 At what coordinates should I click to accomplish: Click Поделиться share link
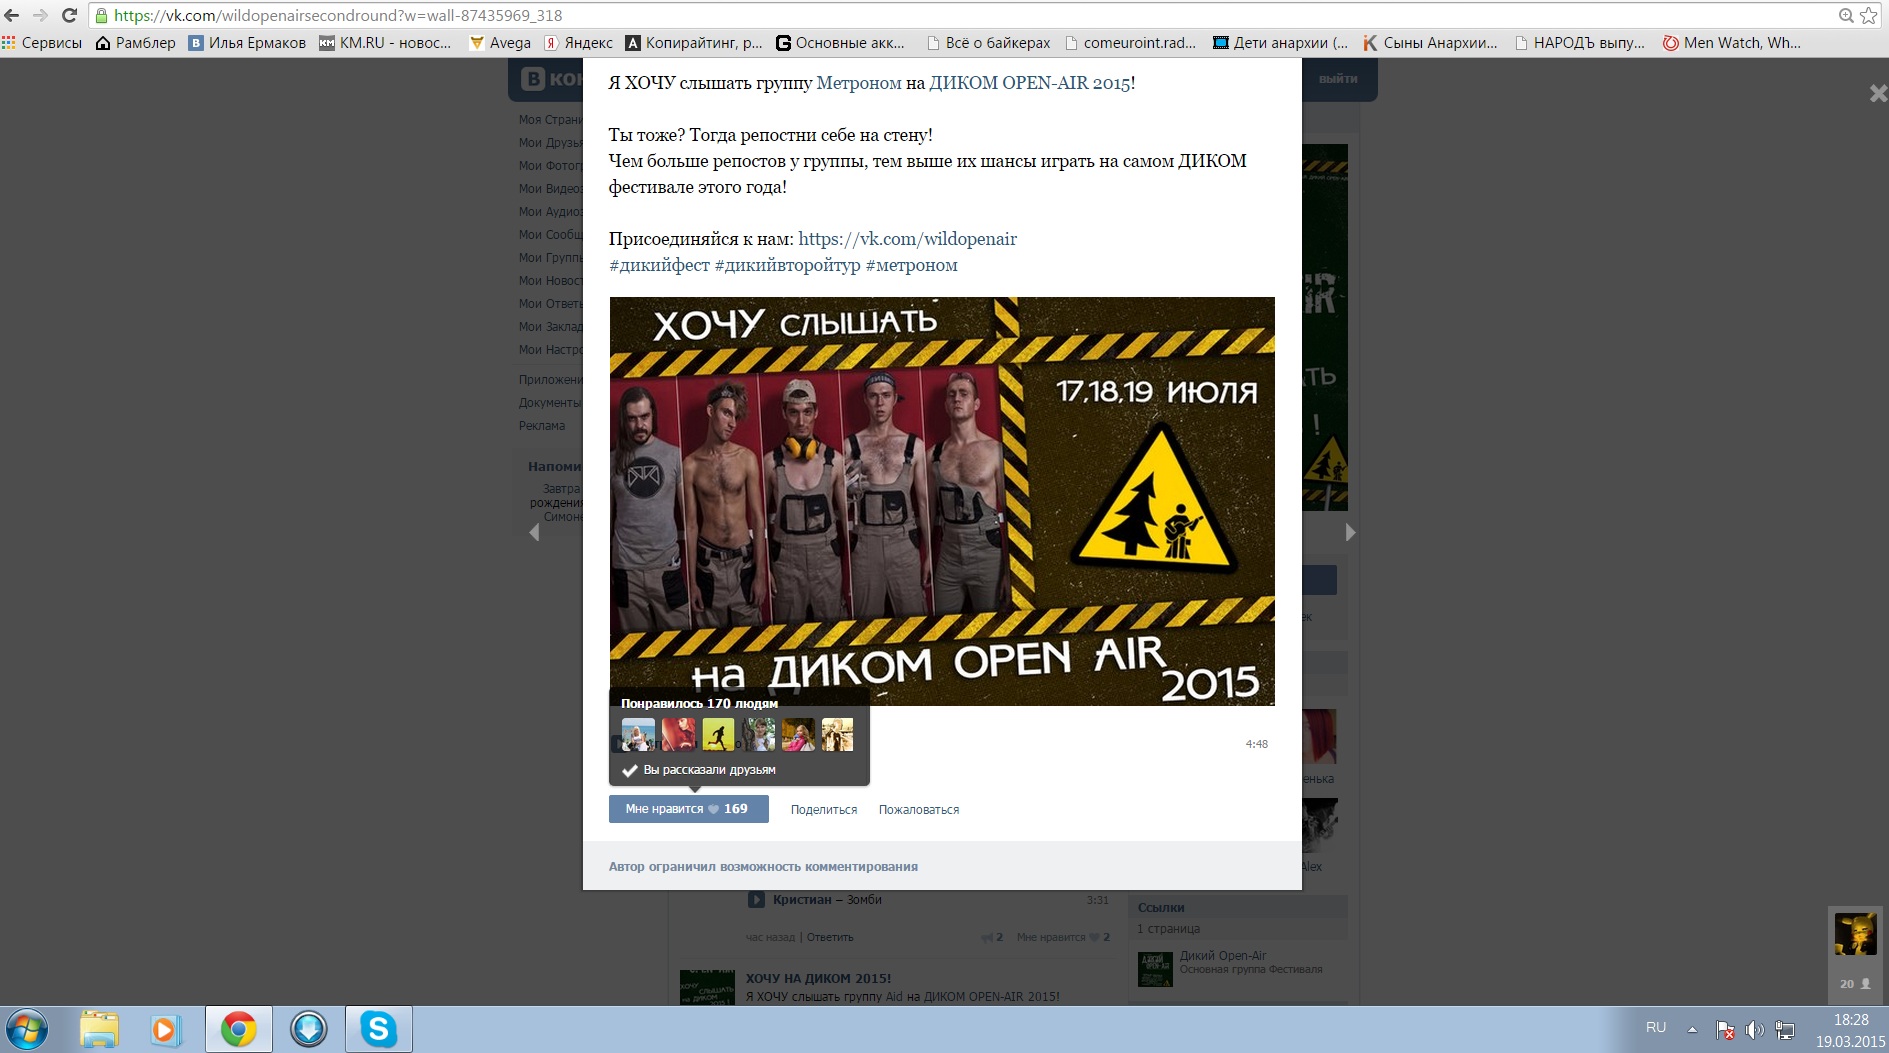click(x=824, y=810)
